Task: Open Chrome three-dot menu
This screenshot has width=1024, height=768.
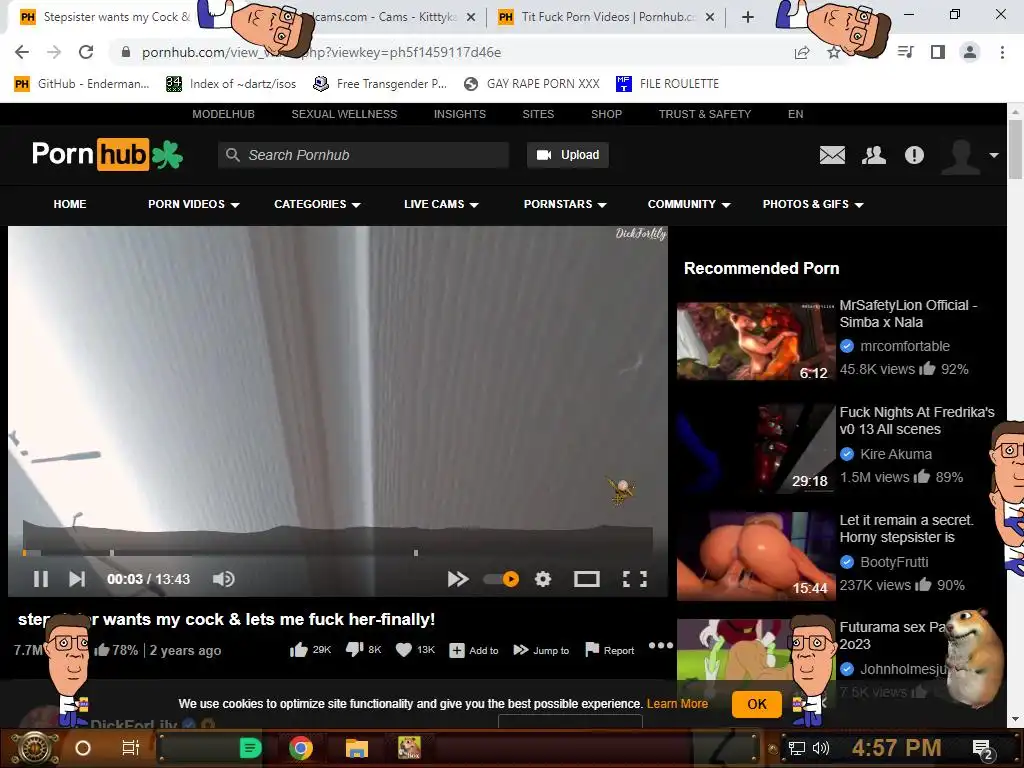Action: click(x=1002, y=52)
